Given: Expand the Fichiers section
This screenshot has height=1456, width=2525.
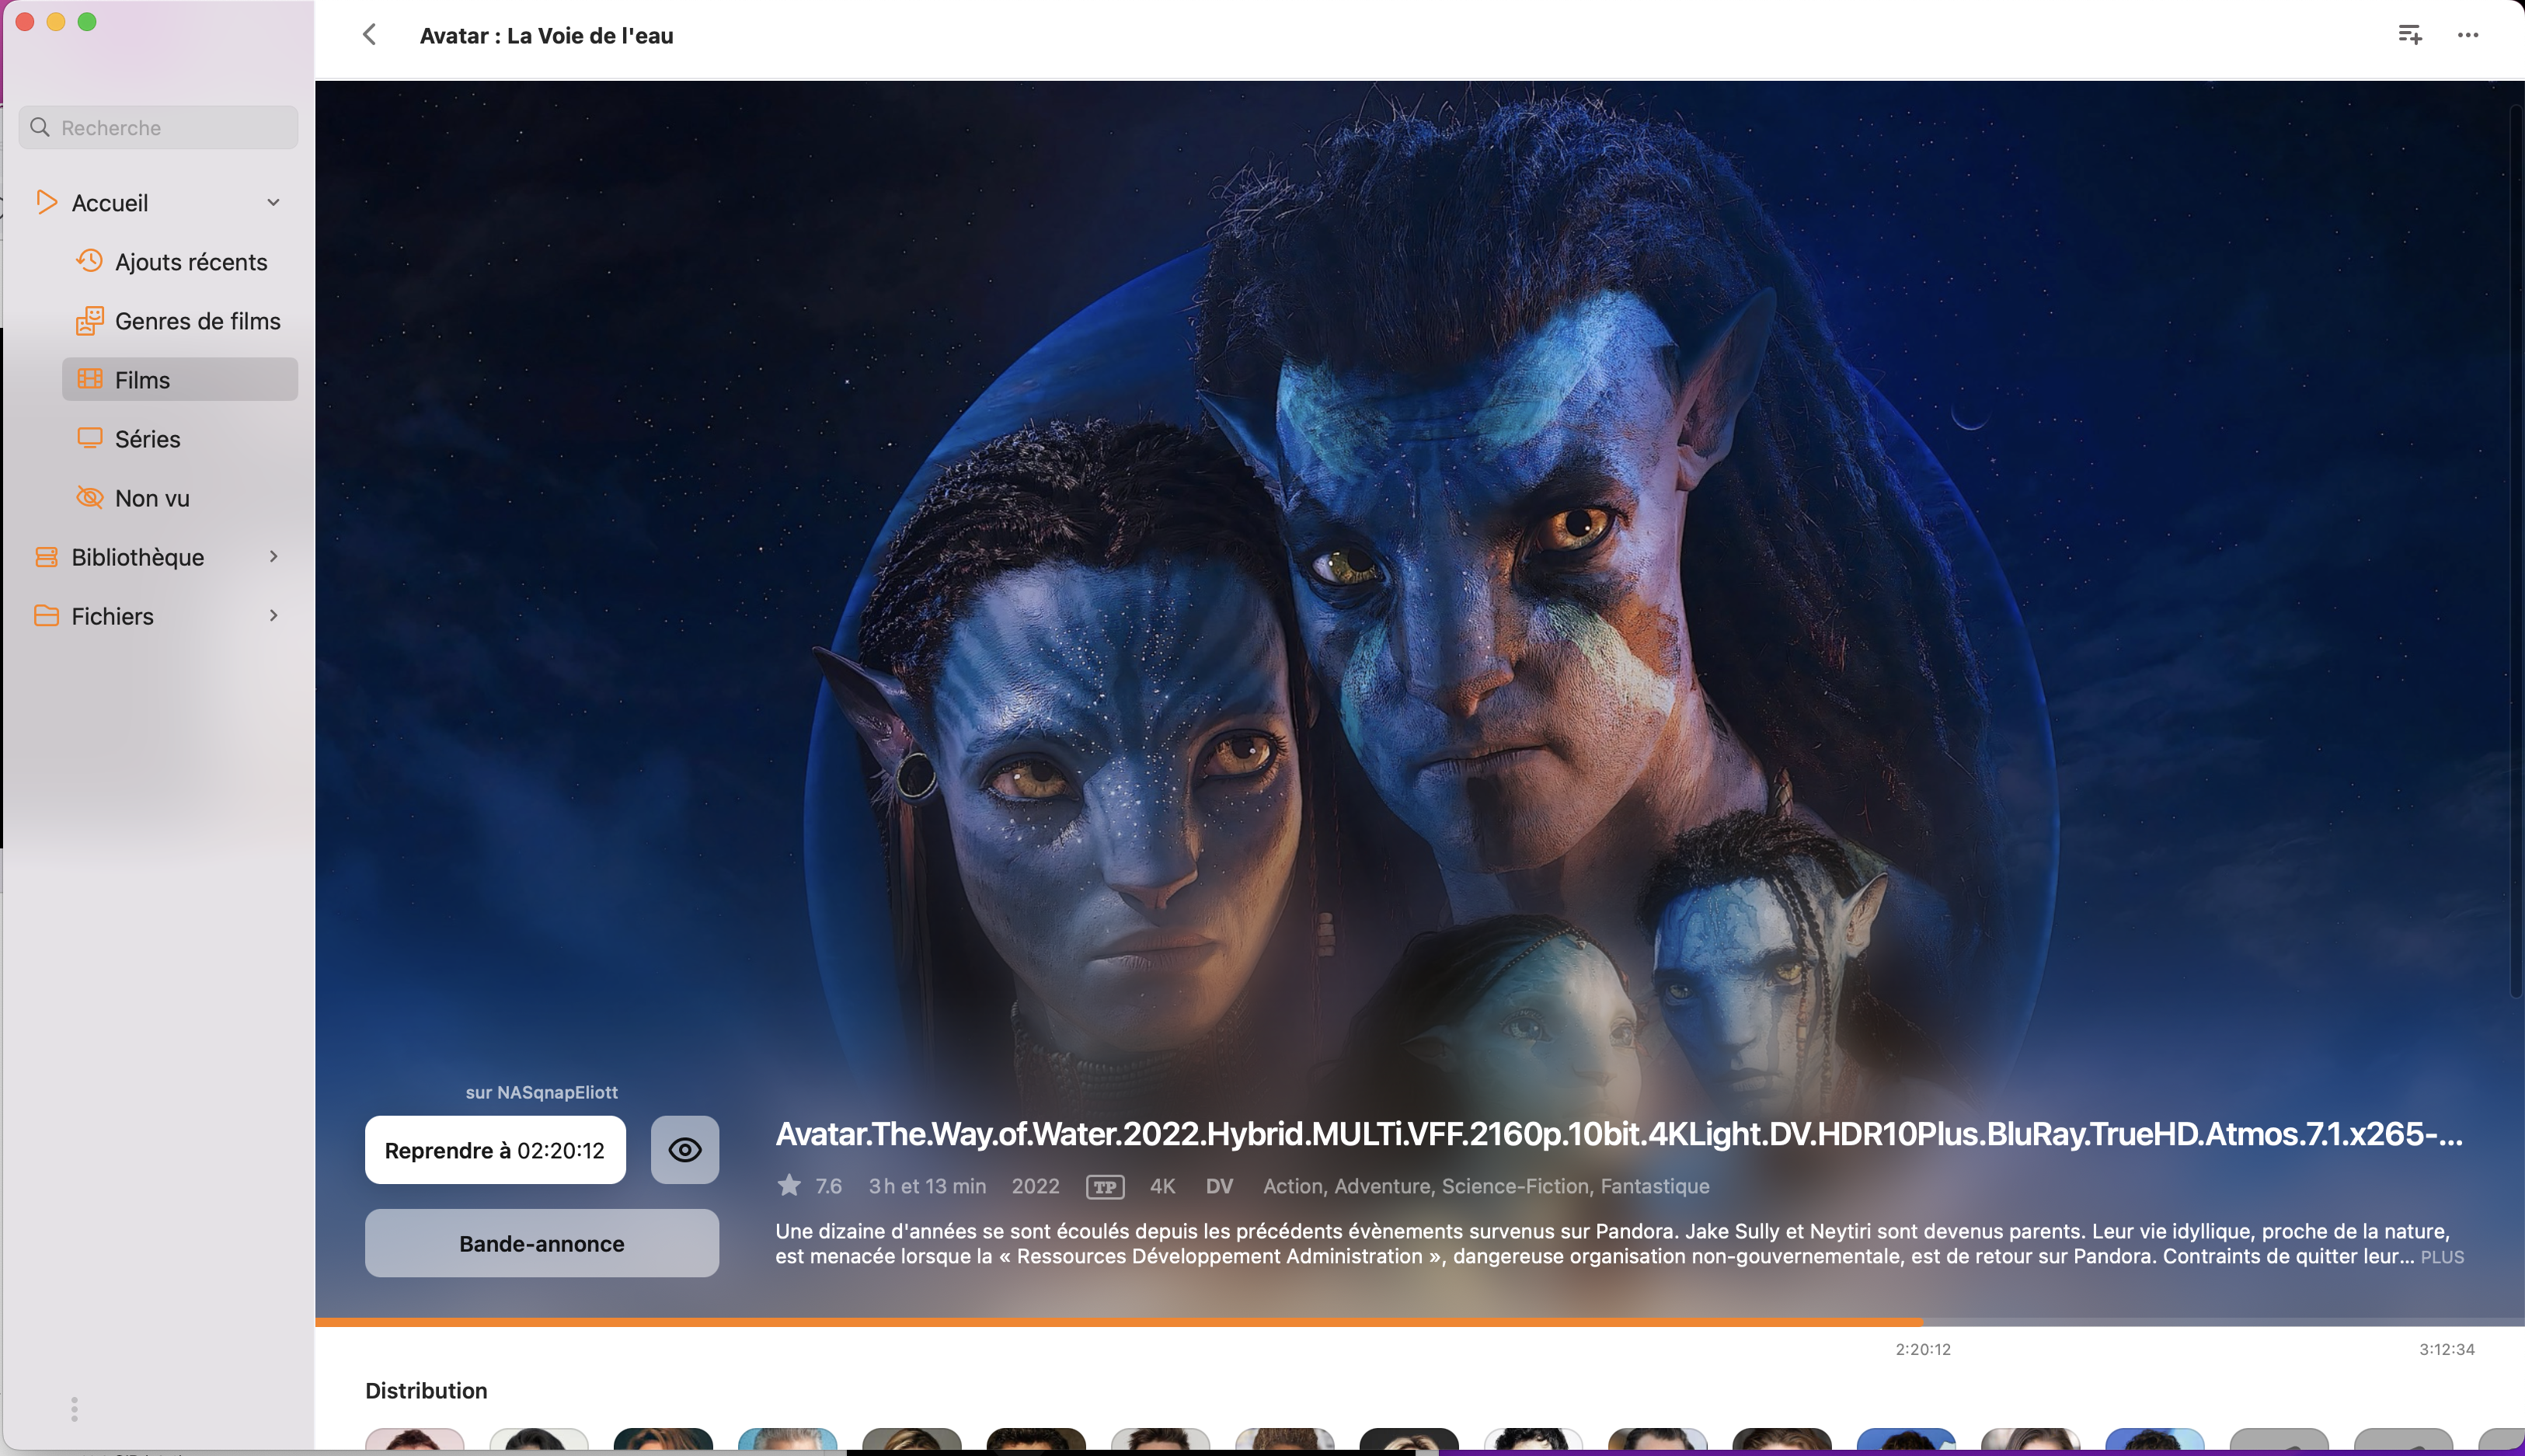Looking at the screenshot, I should coord(273,615).
